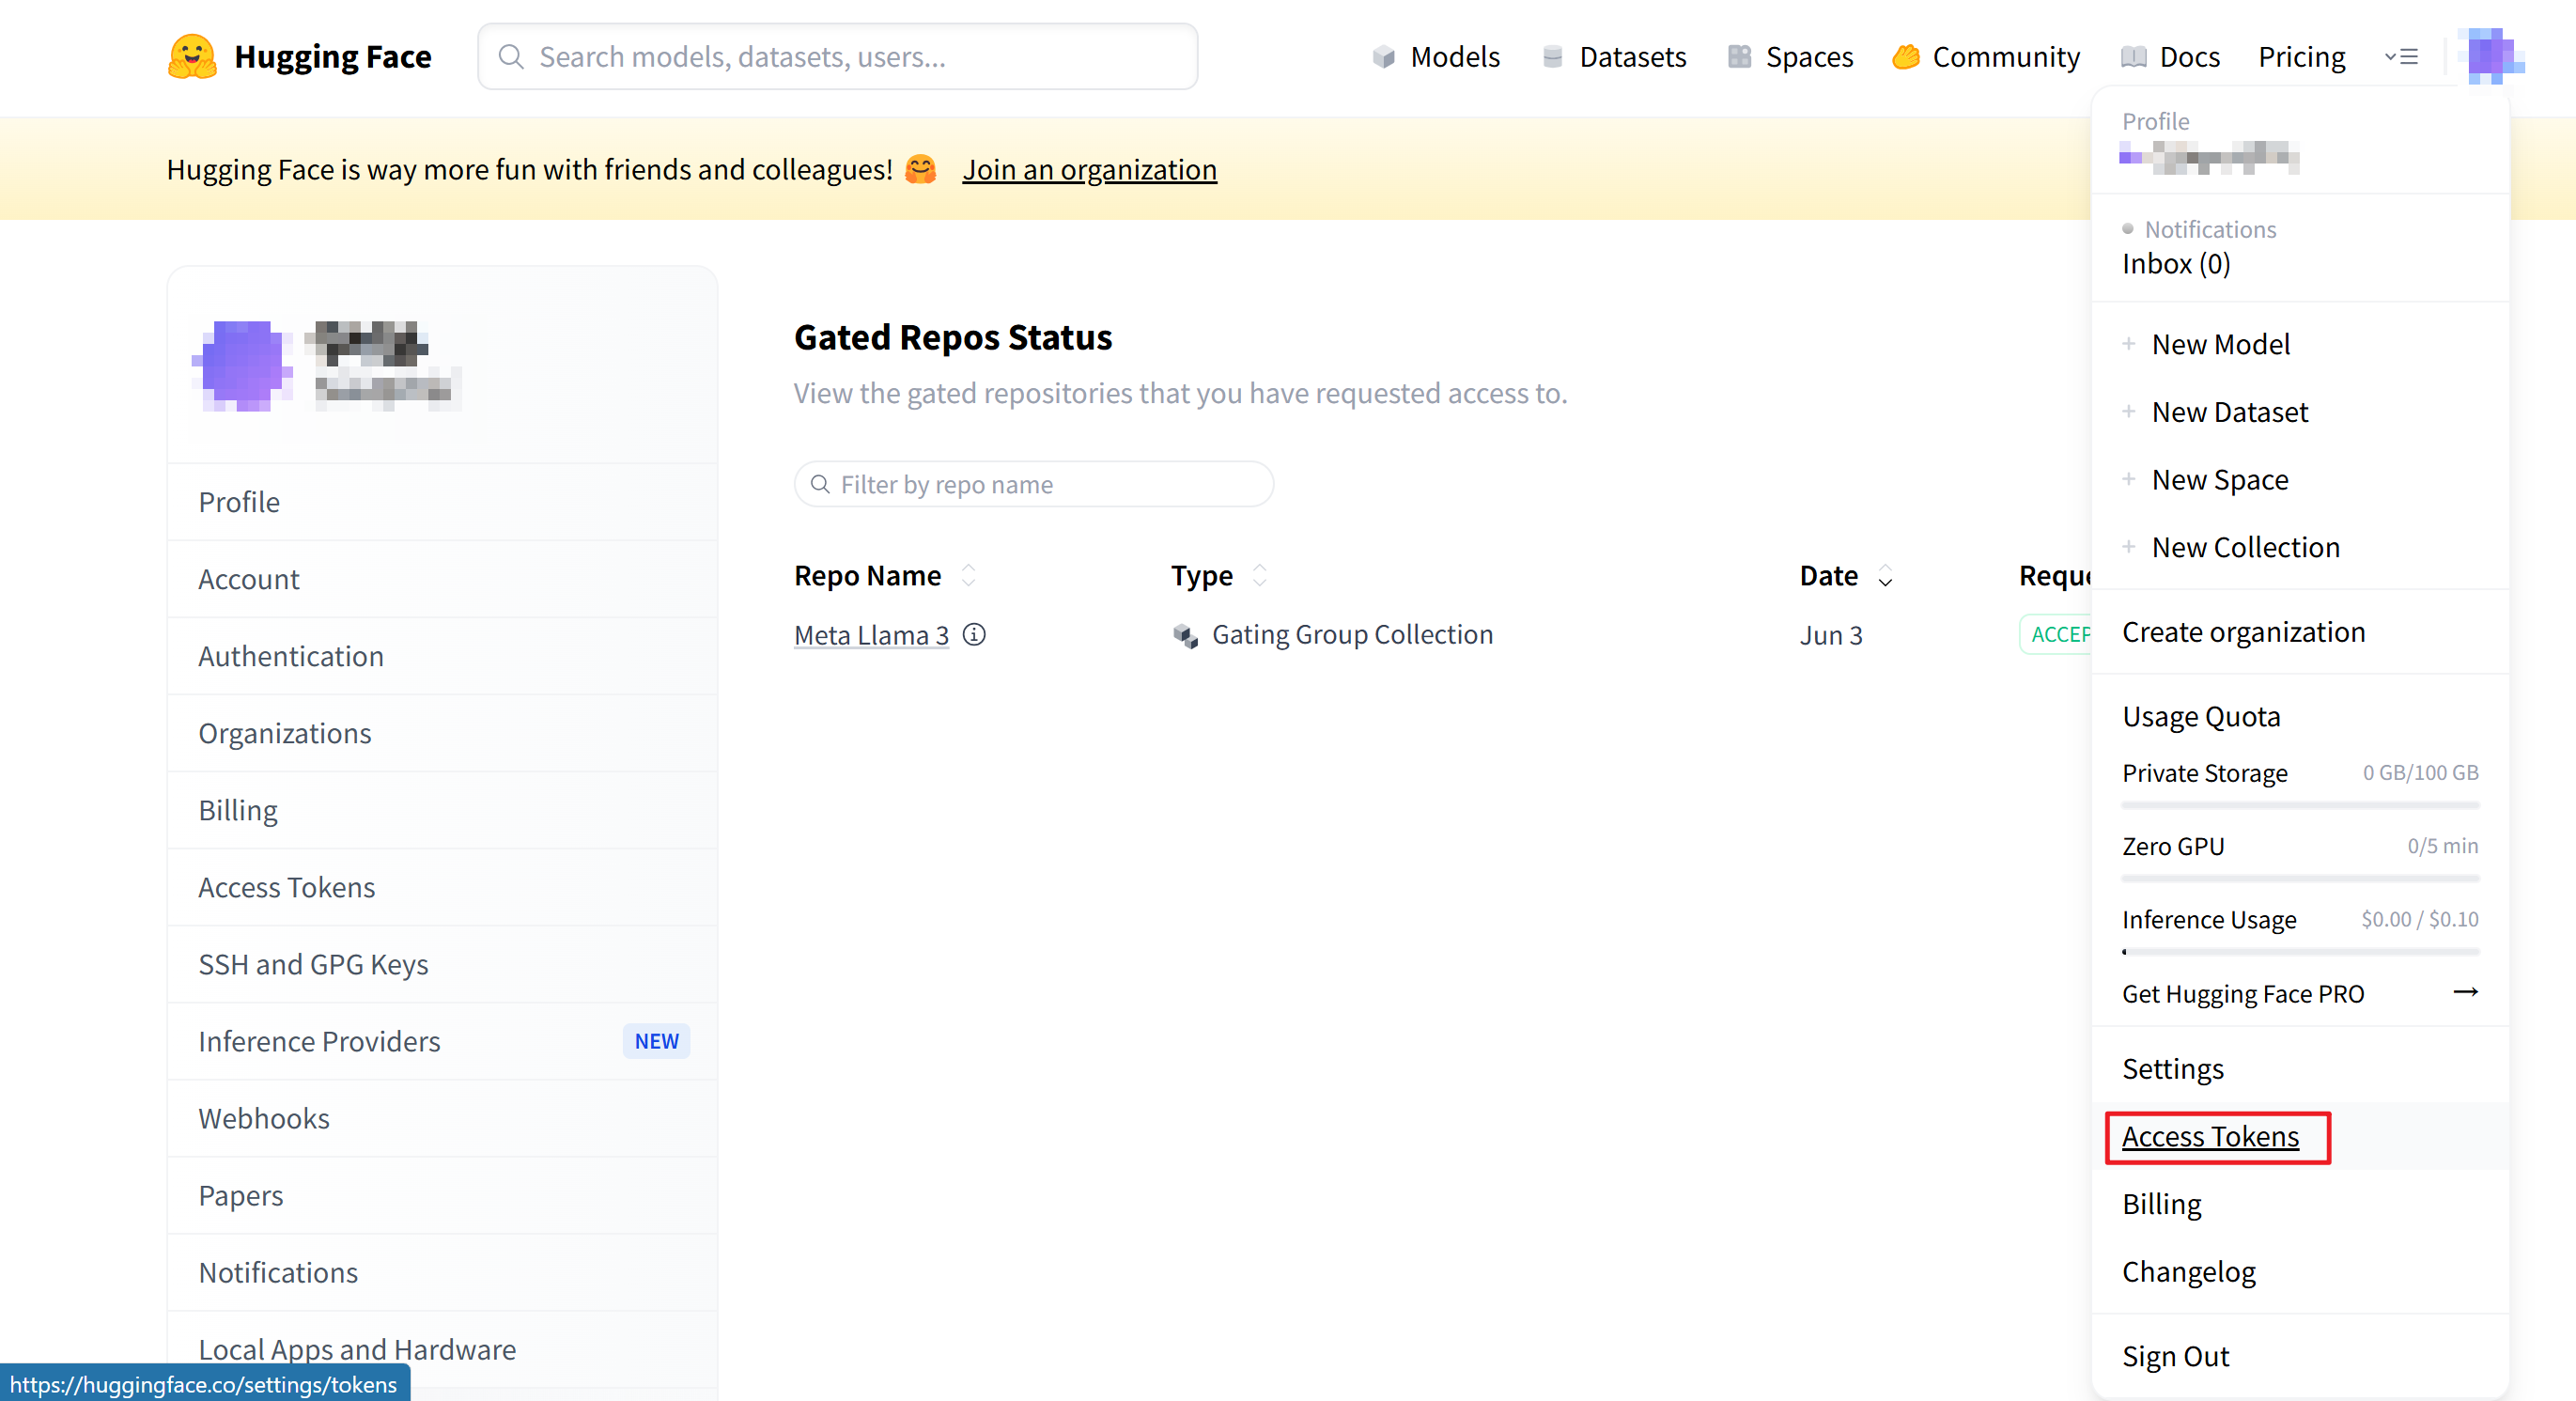Click the Models cube icon
2576x1401 pixels.
pos(1383,57)
